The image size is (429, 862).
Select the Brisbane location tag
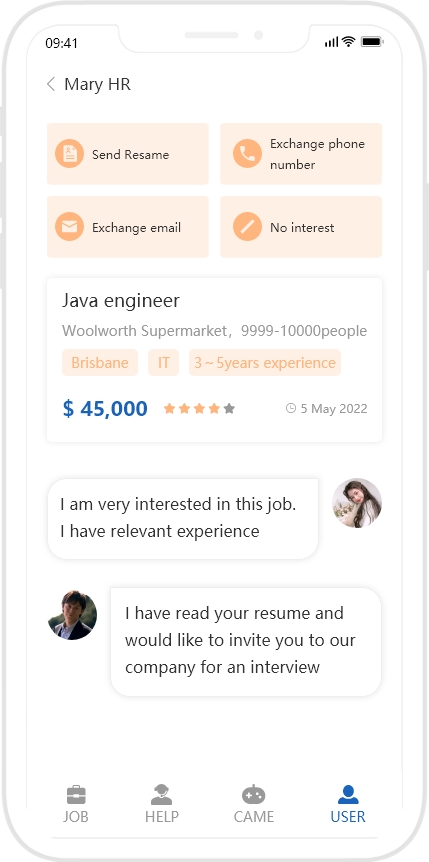pyautogui.click(x=100, y=363)
